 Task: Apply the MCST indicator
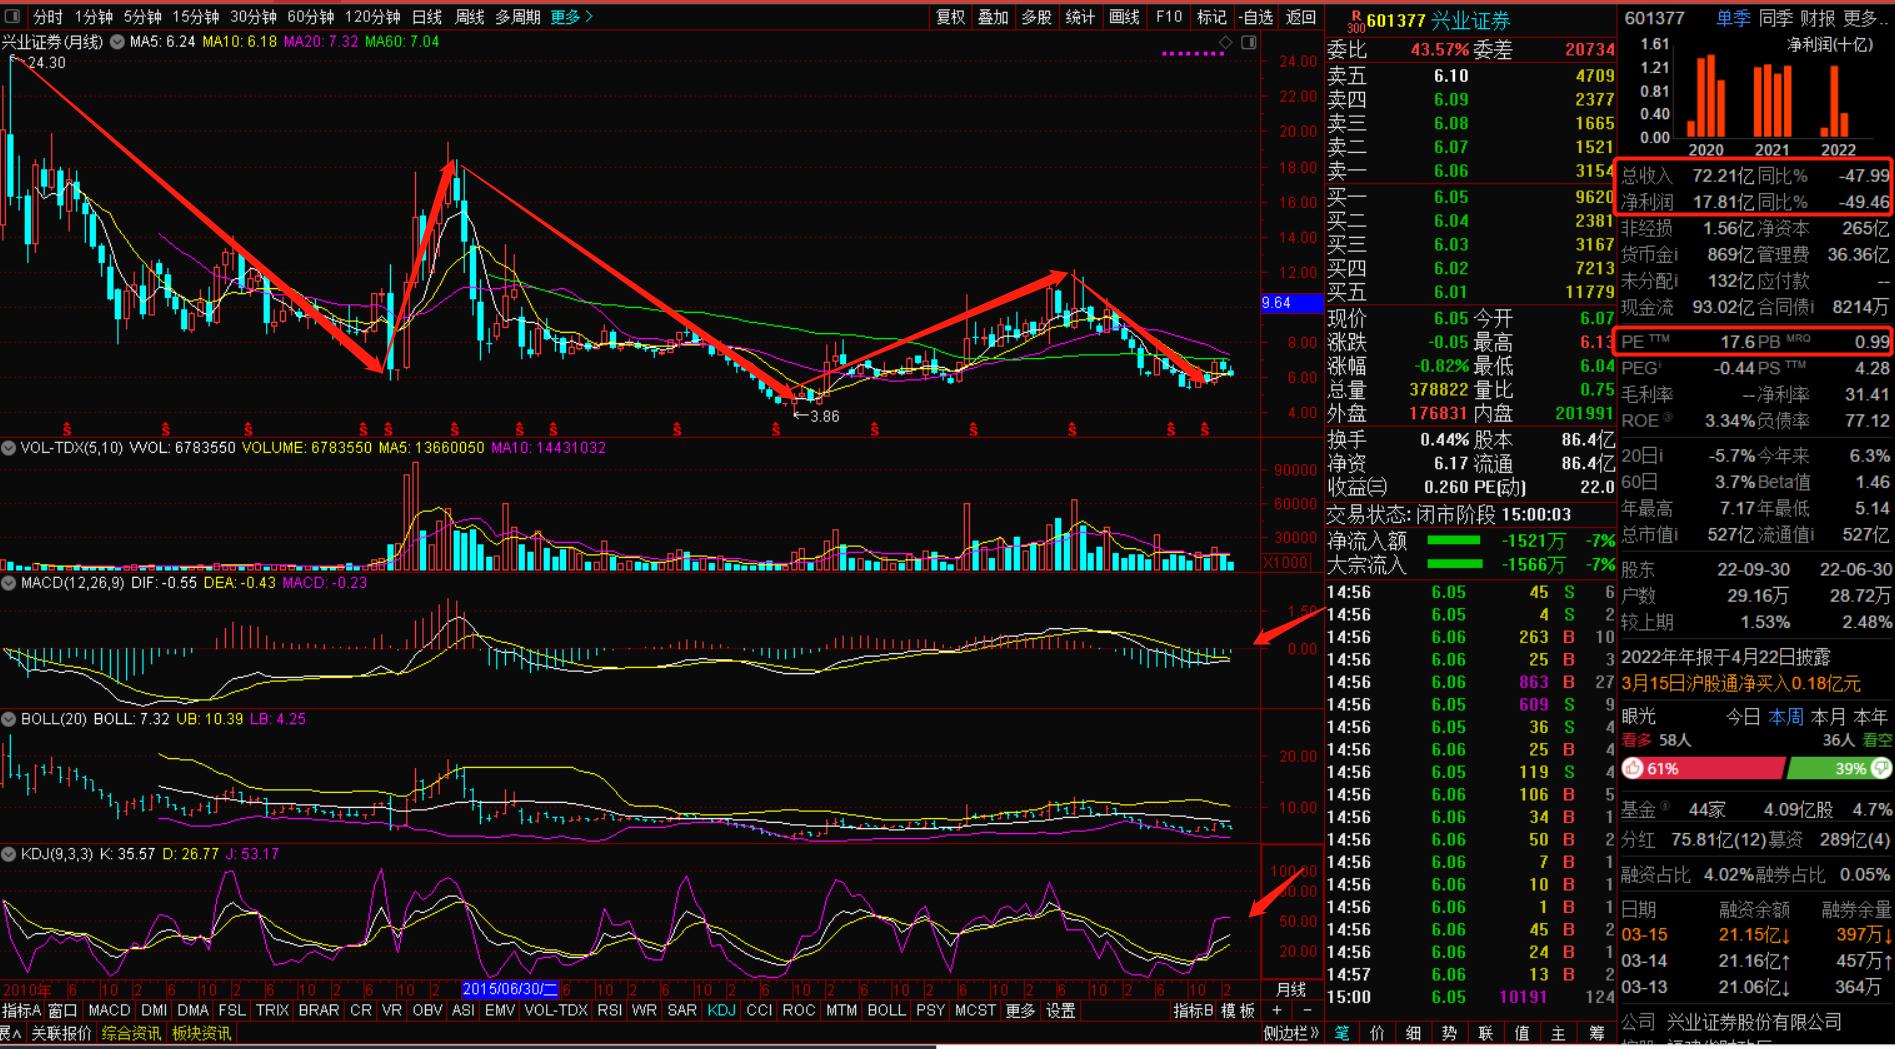[x=975, y=1011]
